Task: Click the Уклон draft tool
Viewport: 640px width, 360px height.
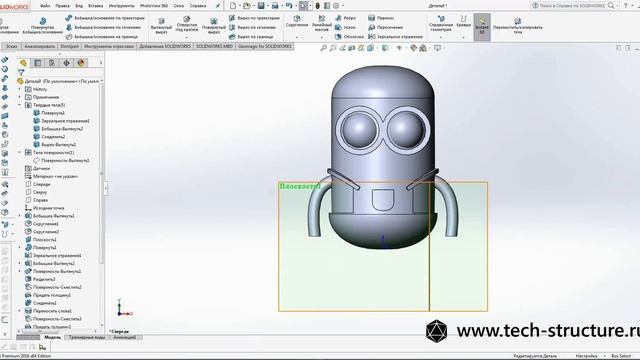Action: [x=345, y=27]
